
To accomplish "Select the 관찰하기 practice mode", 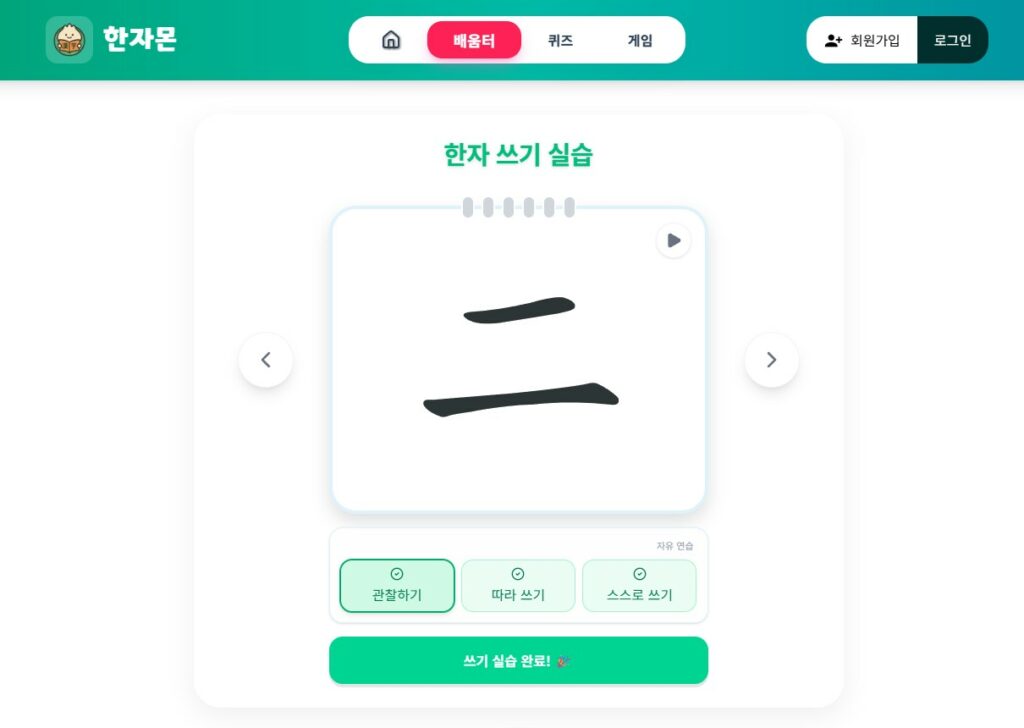I will coord(397,586).
